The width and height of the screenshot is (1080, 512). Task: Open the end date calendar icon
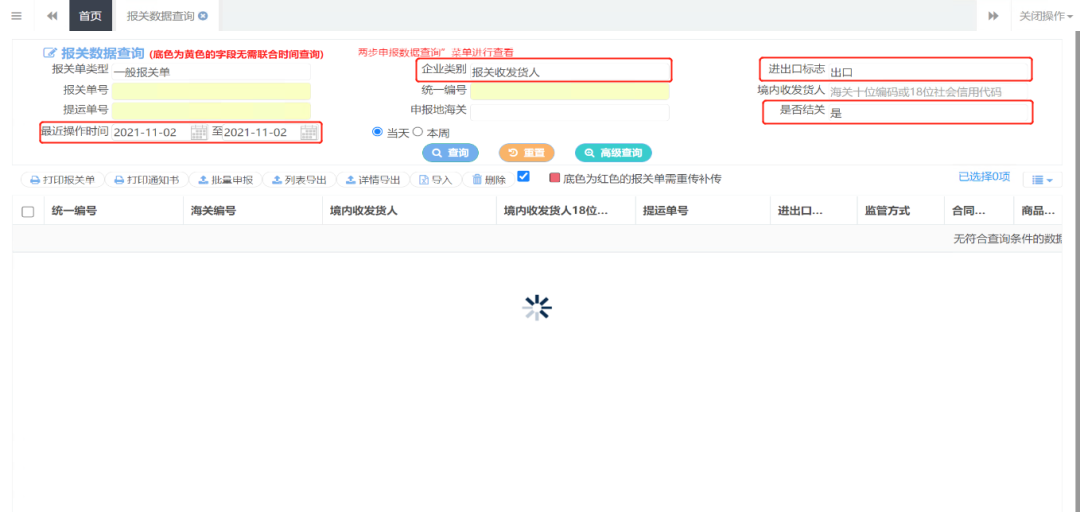click(x=309, y=133)
